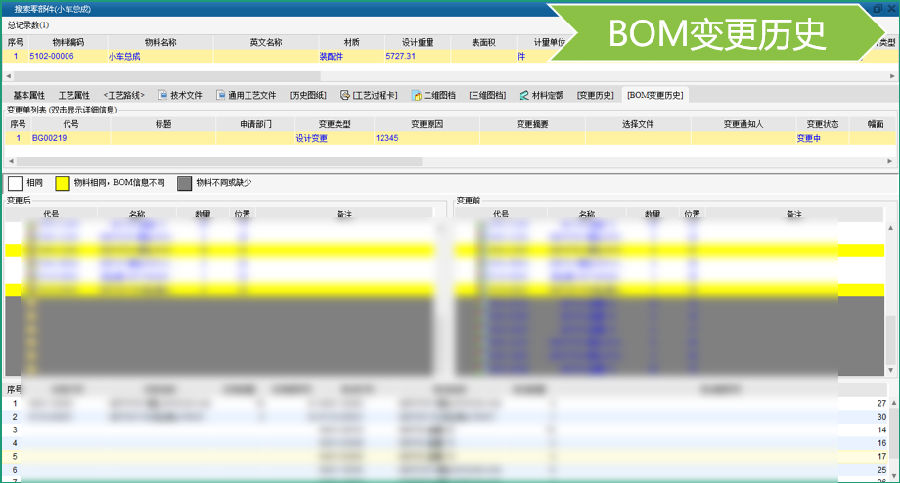
Task: Switch to the <工艺路线> tab
Action: point(124,95)
